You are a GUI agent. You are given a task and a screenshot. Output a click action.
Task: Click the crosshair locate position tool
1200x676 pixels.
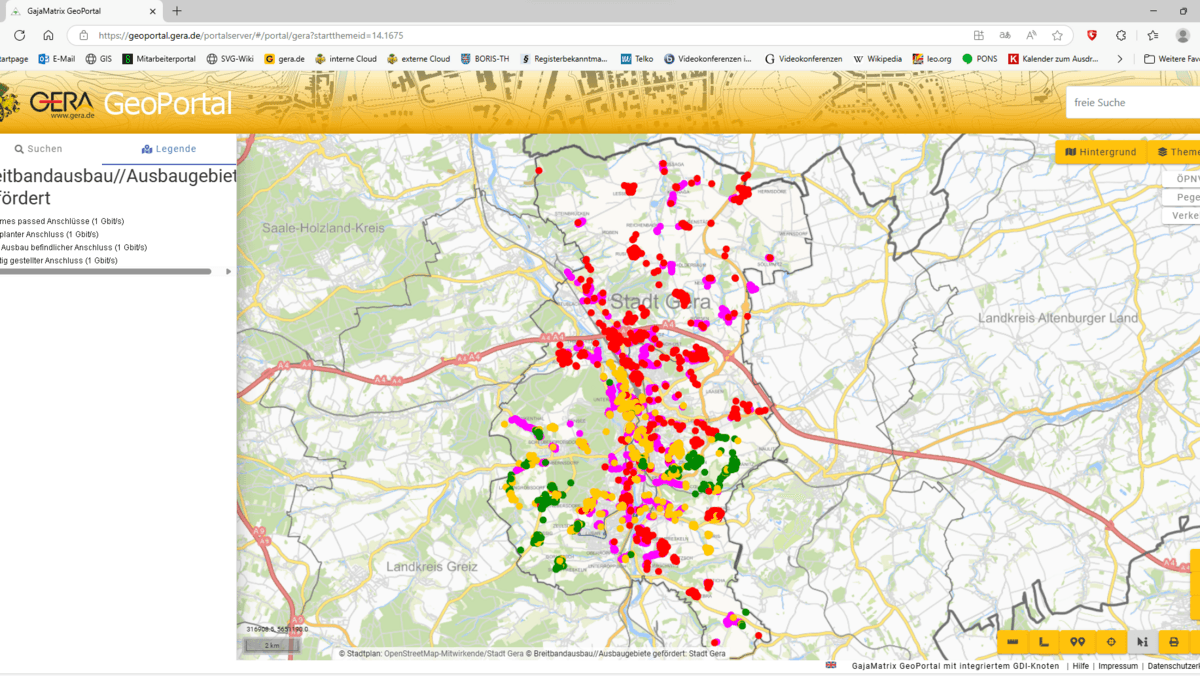[x=1110, y=642]
